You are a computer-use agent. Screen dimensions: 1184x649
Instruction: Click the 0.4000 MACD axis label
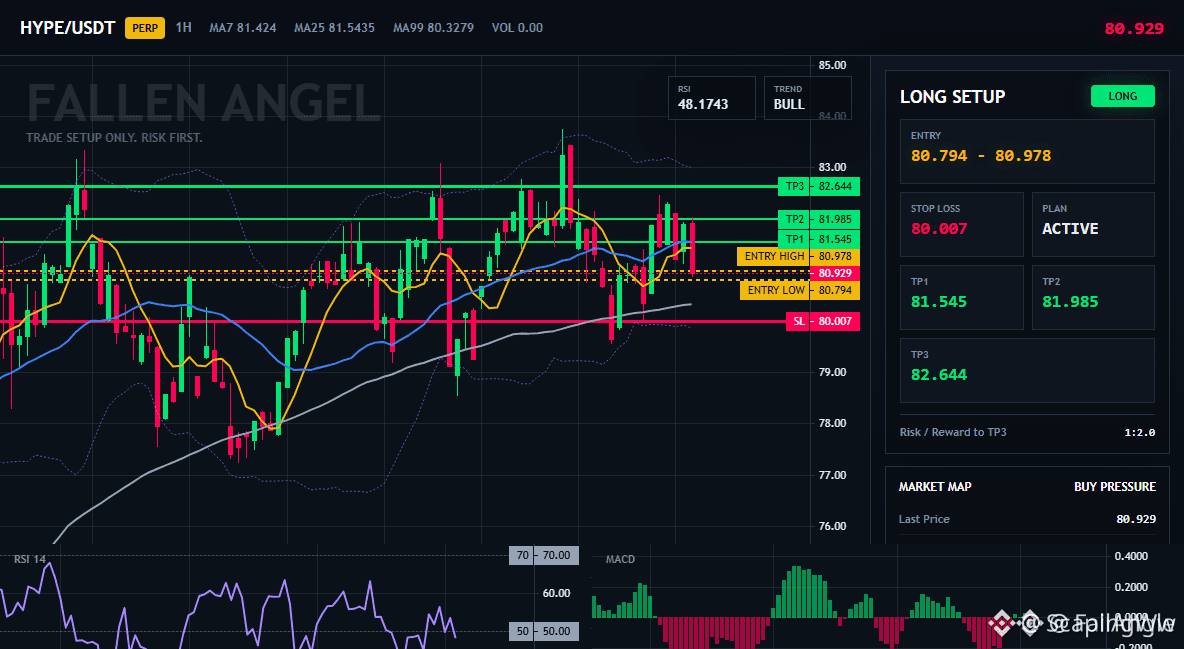pos(1131,556)
